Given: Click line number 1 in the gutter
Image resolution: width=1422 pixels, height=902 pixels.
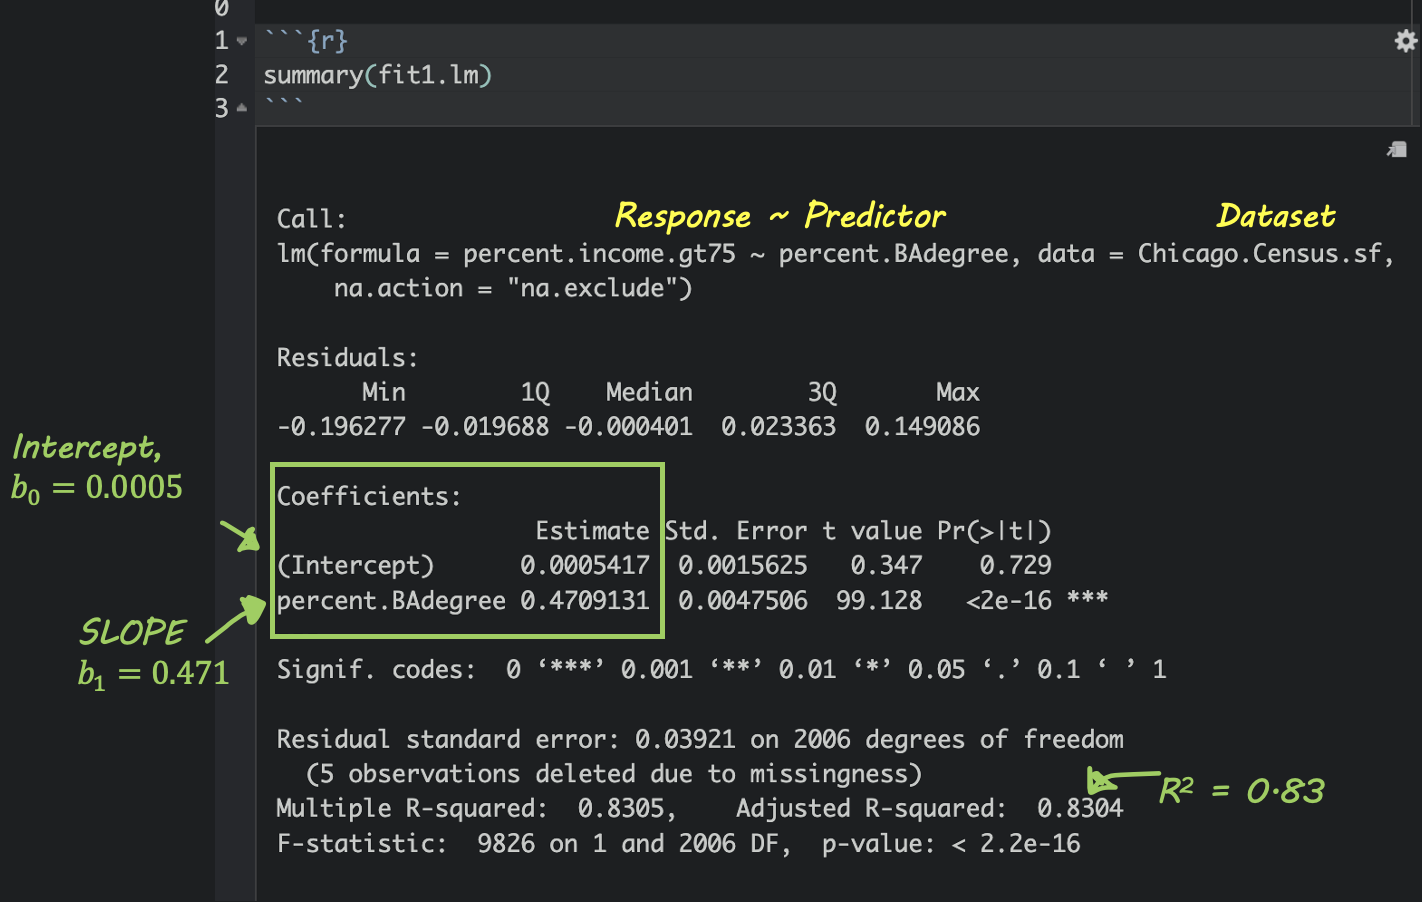Looking at the screenshot, I should (222, 41).
